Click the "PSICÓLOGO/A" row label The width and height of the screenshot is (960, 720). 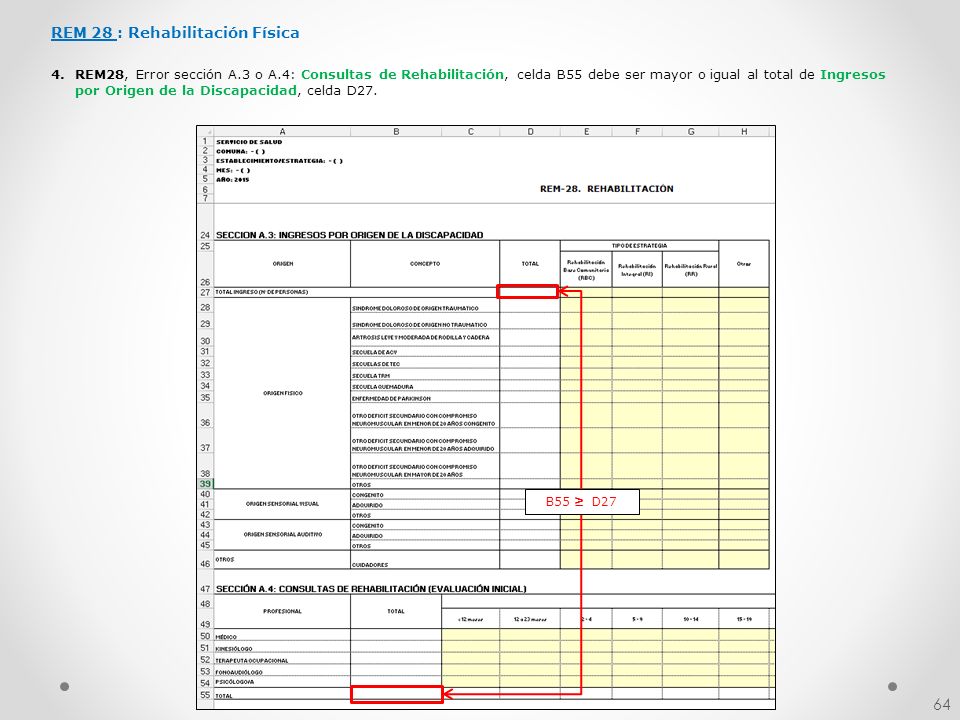pos(234,682)
